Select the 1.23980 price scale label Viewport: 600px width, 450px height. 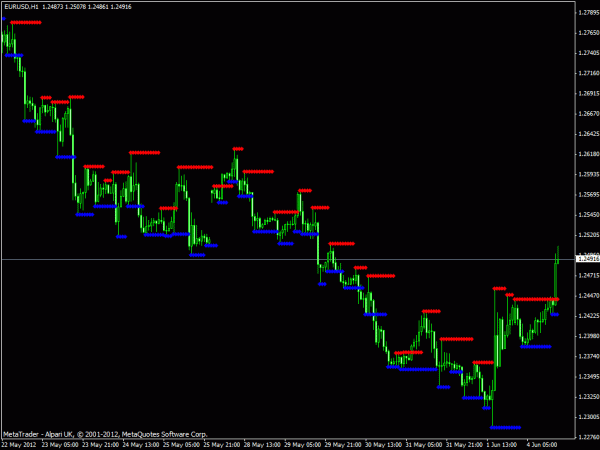589,336
